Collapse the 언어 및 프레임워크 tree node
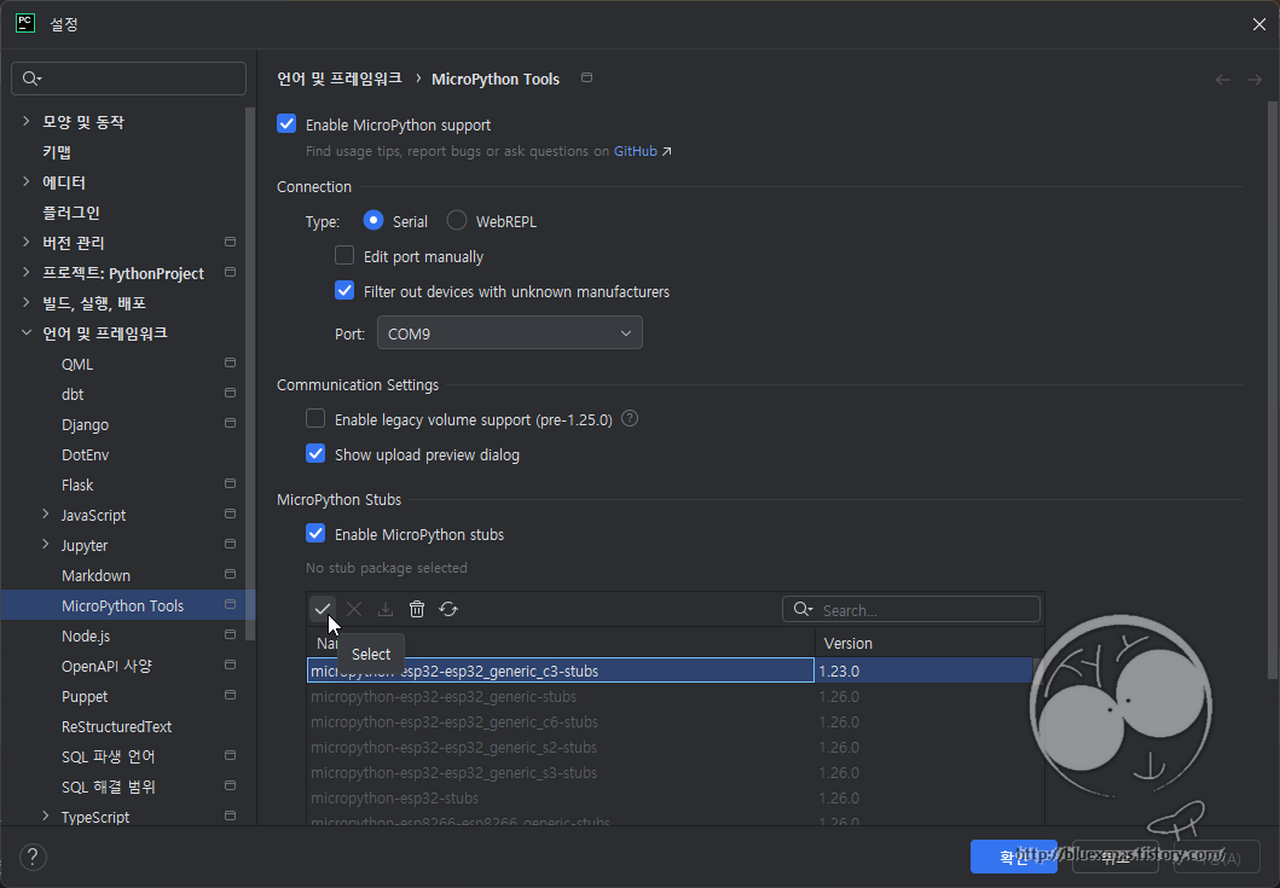 pyautogui.click(x=27, y=333)
